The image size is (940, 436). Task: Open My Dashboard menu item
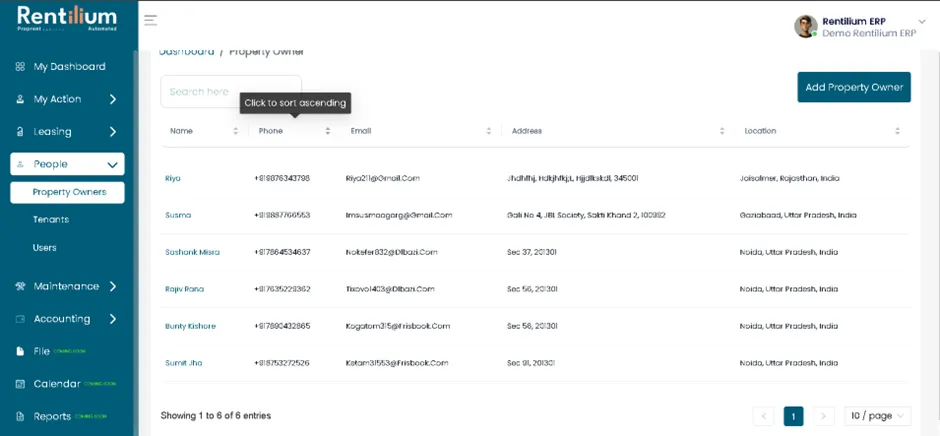pos(68,67)
